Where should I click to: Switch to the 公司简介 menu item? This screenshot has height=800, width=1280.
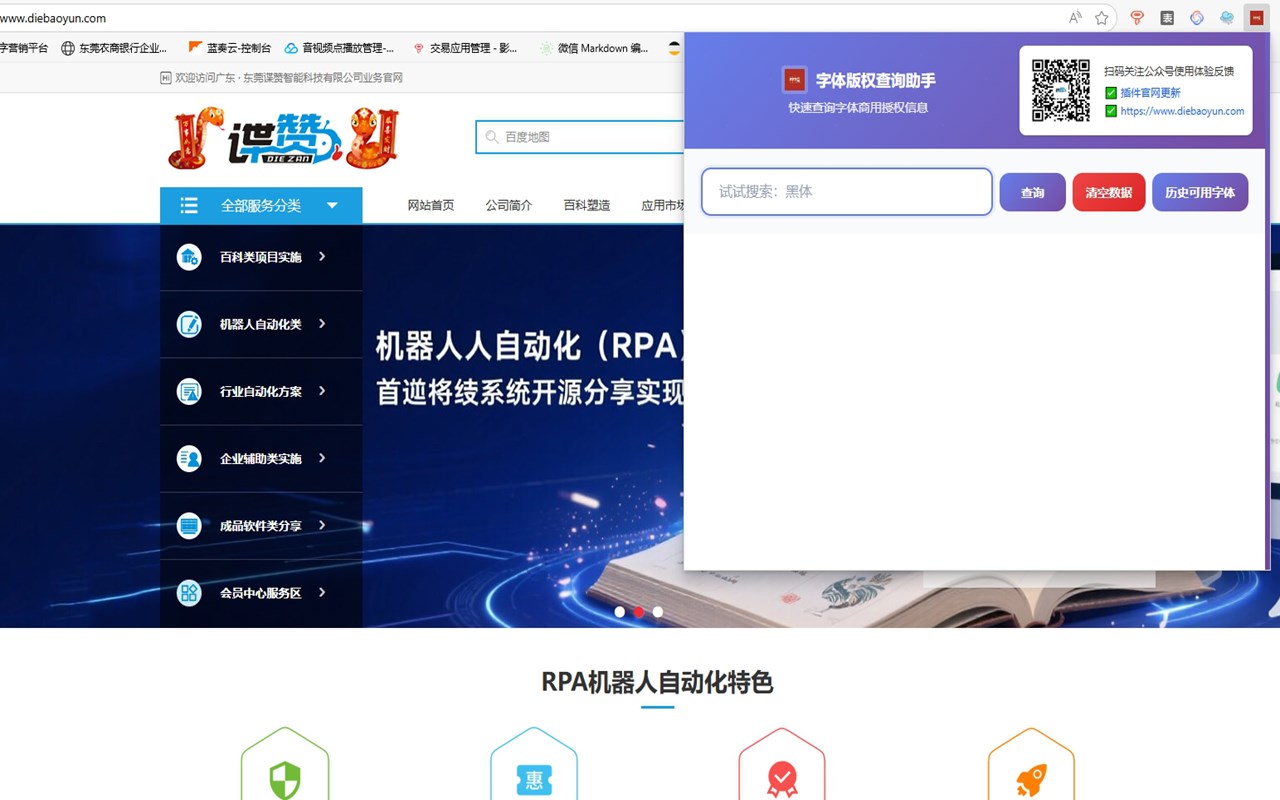point(508,205)
